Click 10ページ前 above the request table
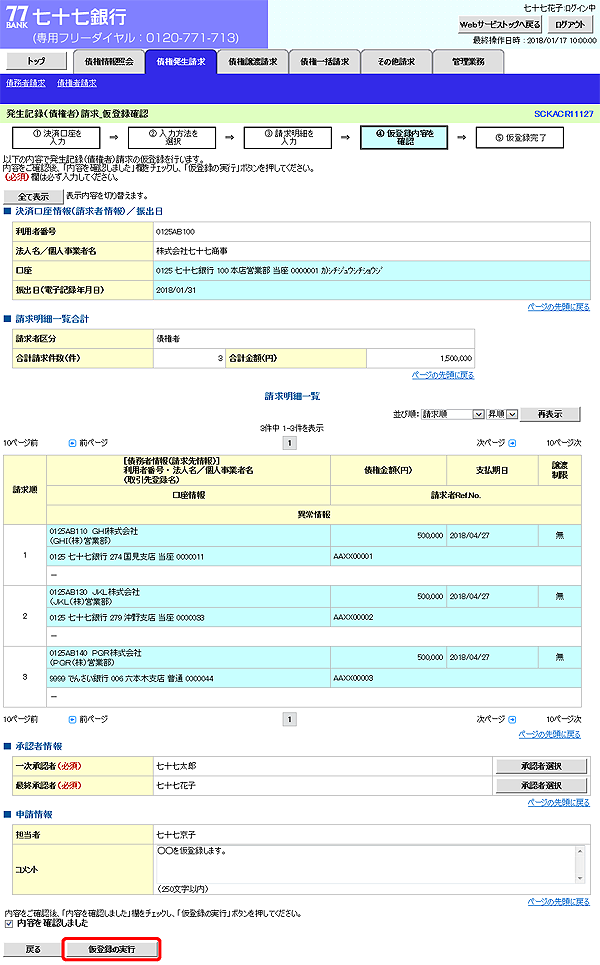The image size is (600, 965). (20, 443)
